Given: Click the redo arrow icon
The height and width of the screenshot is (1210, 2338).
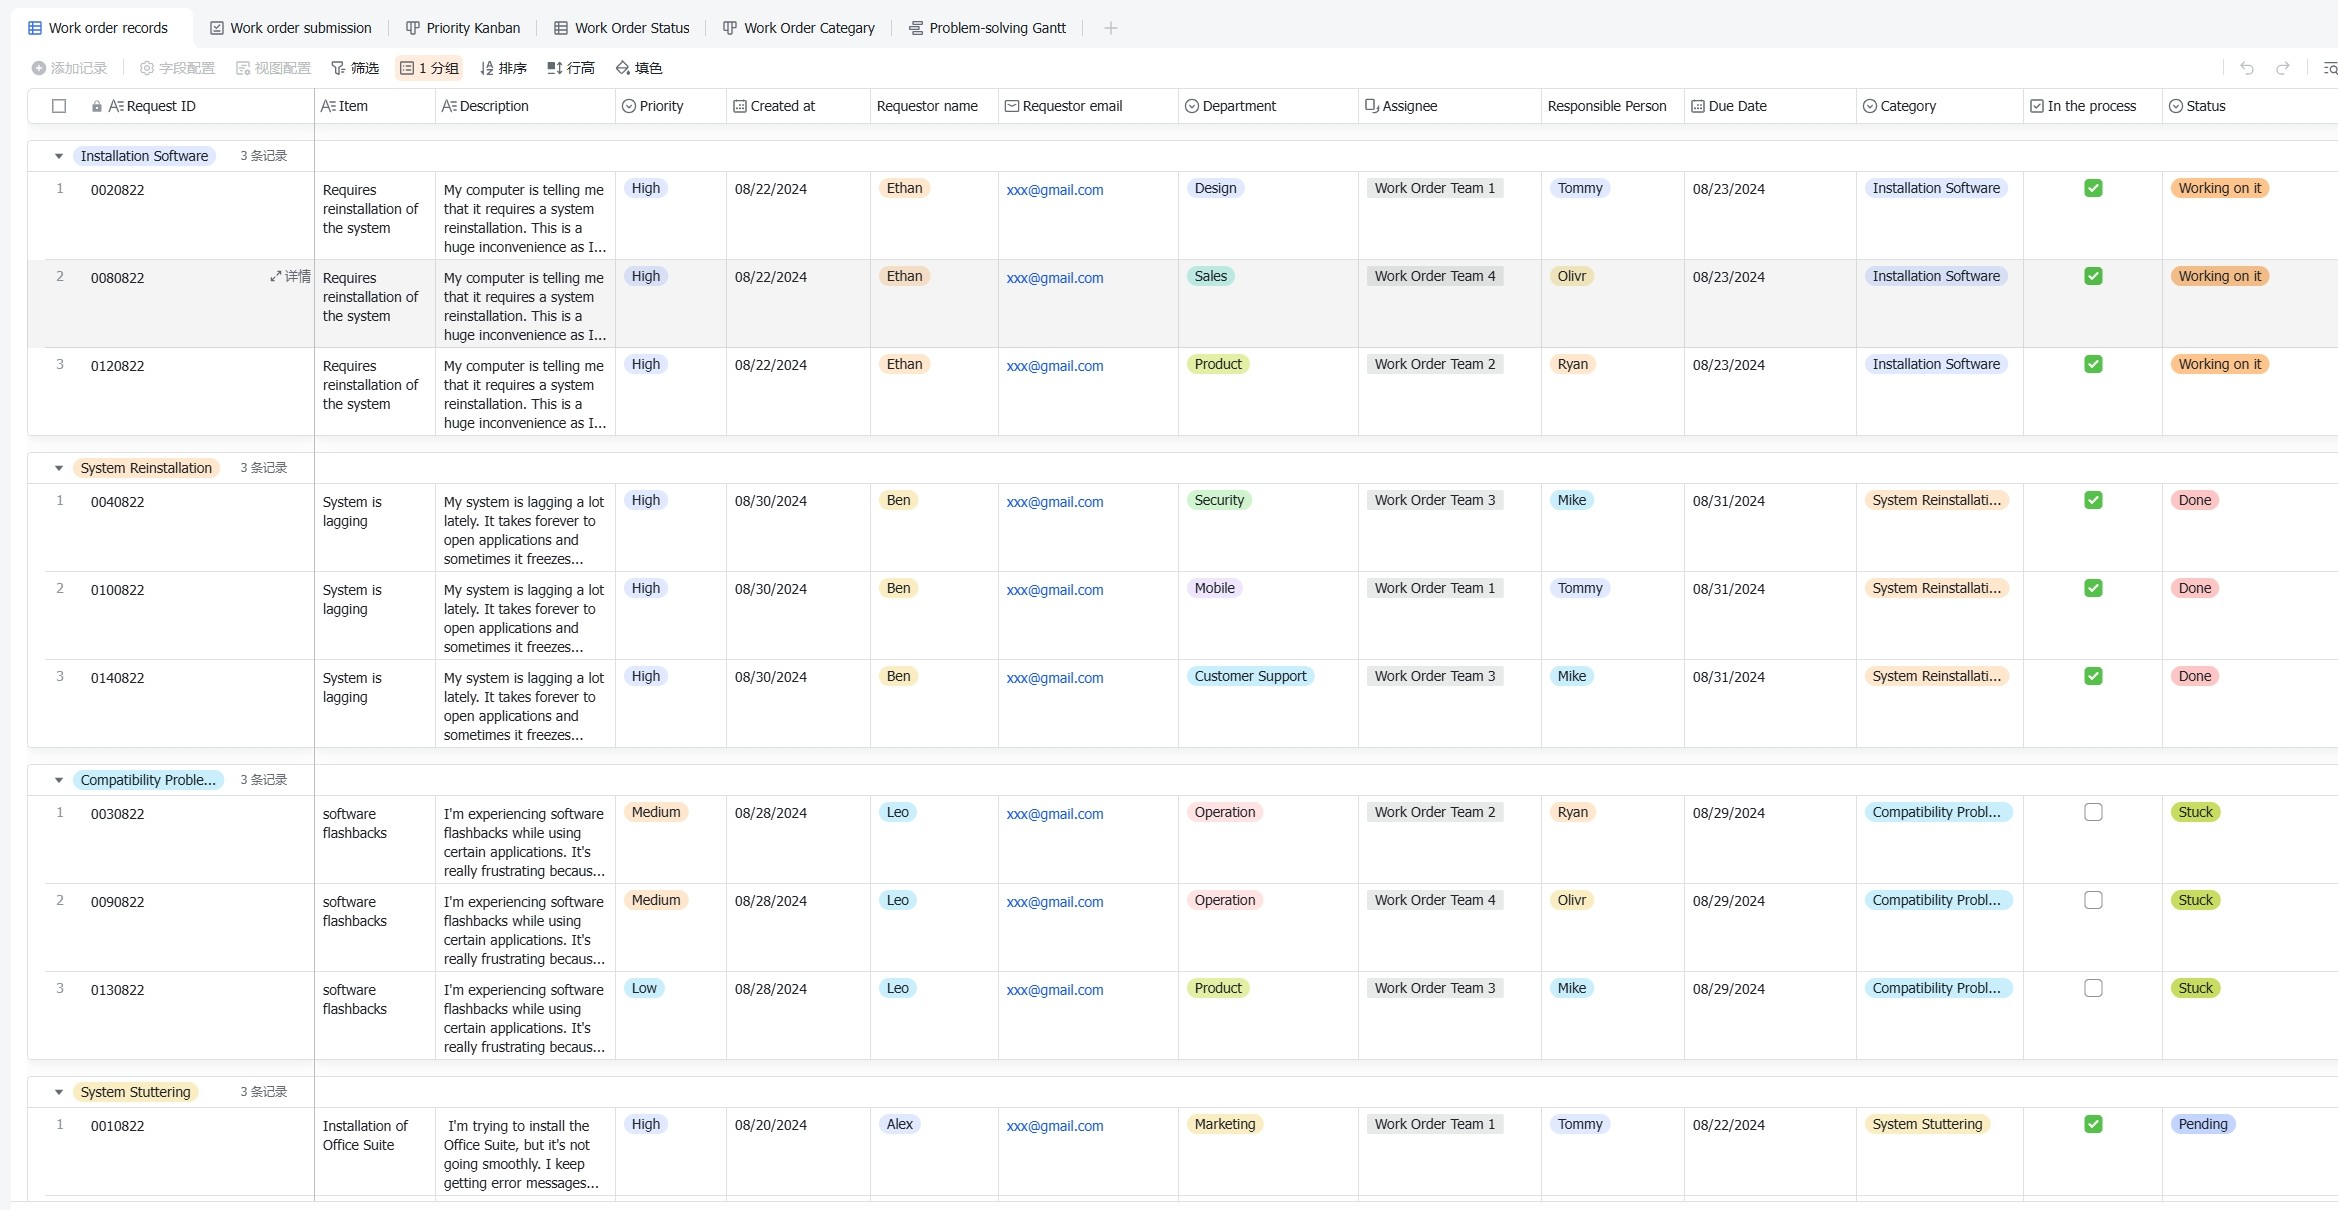Looking at the screenshot, I should coord(2283,68).
